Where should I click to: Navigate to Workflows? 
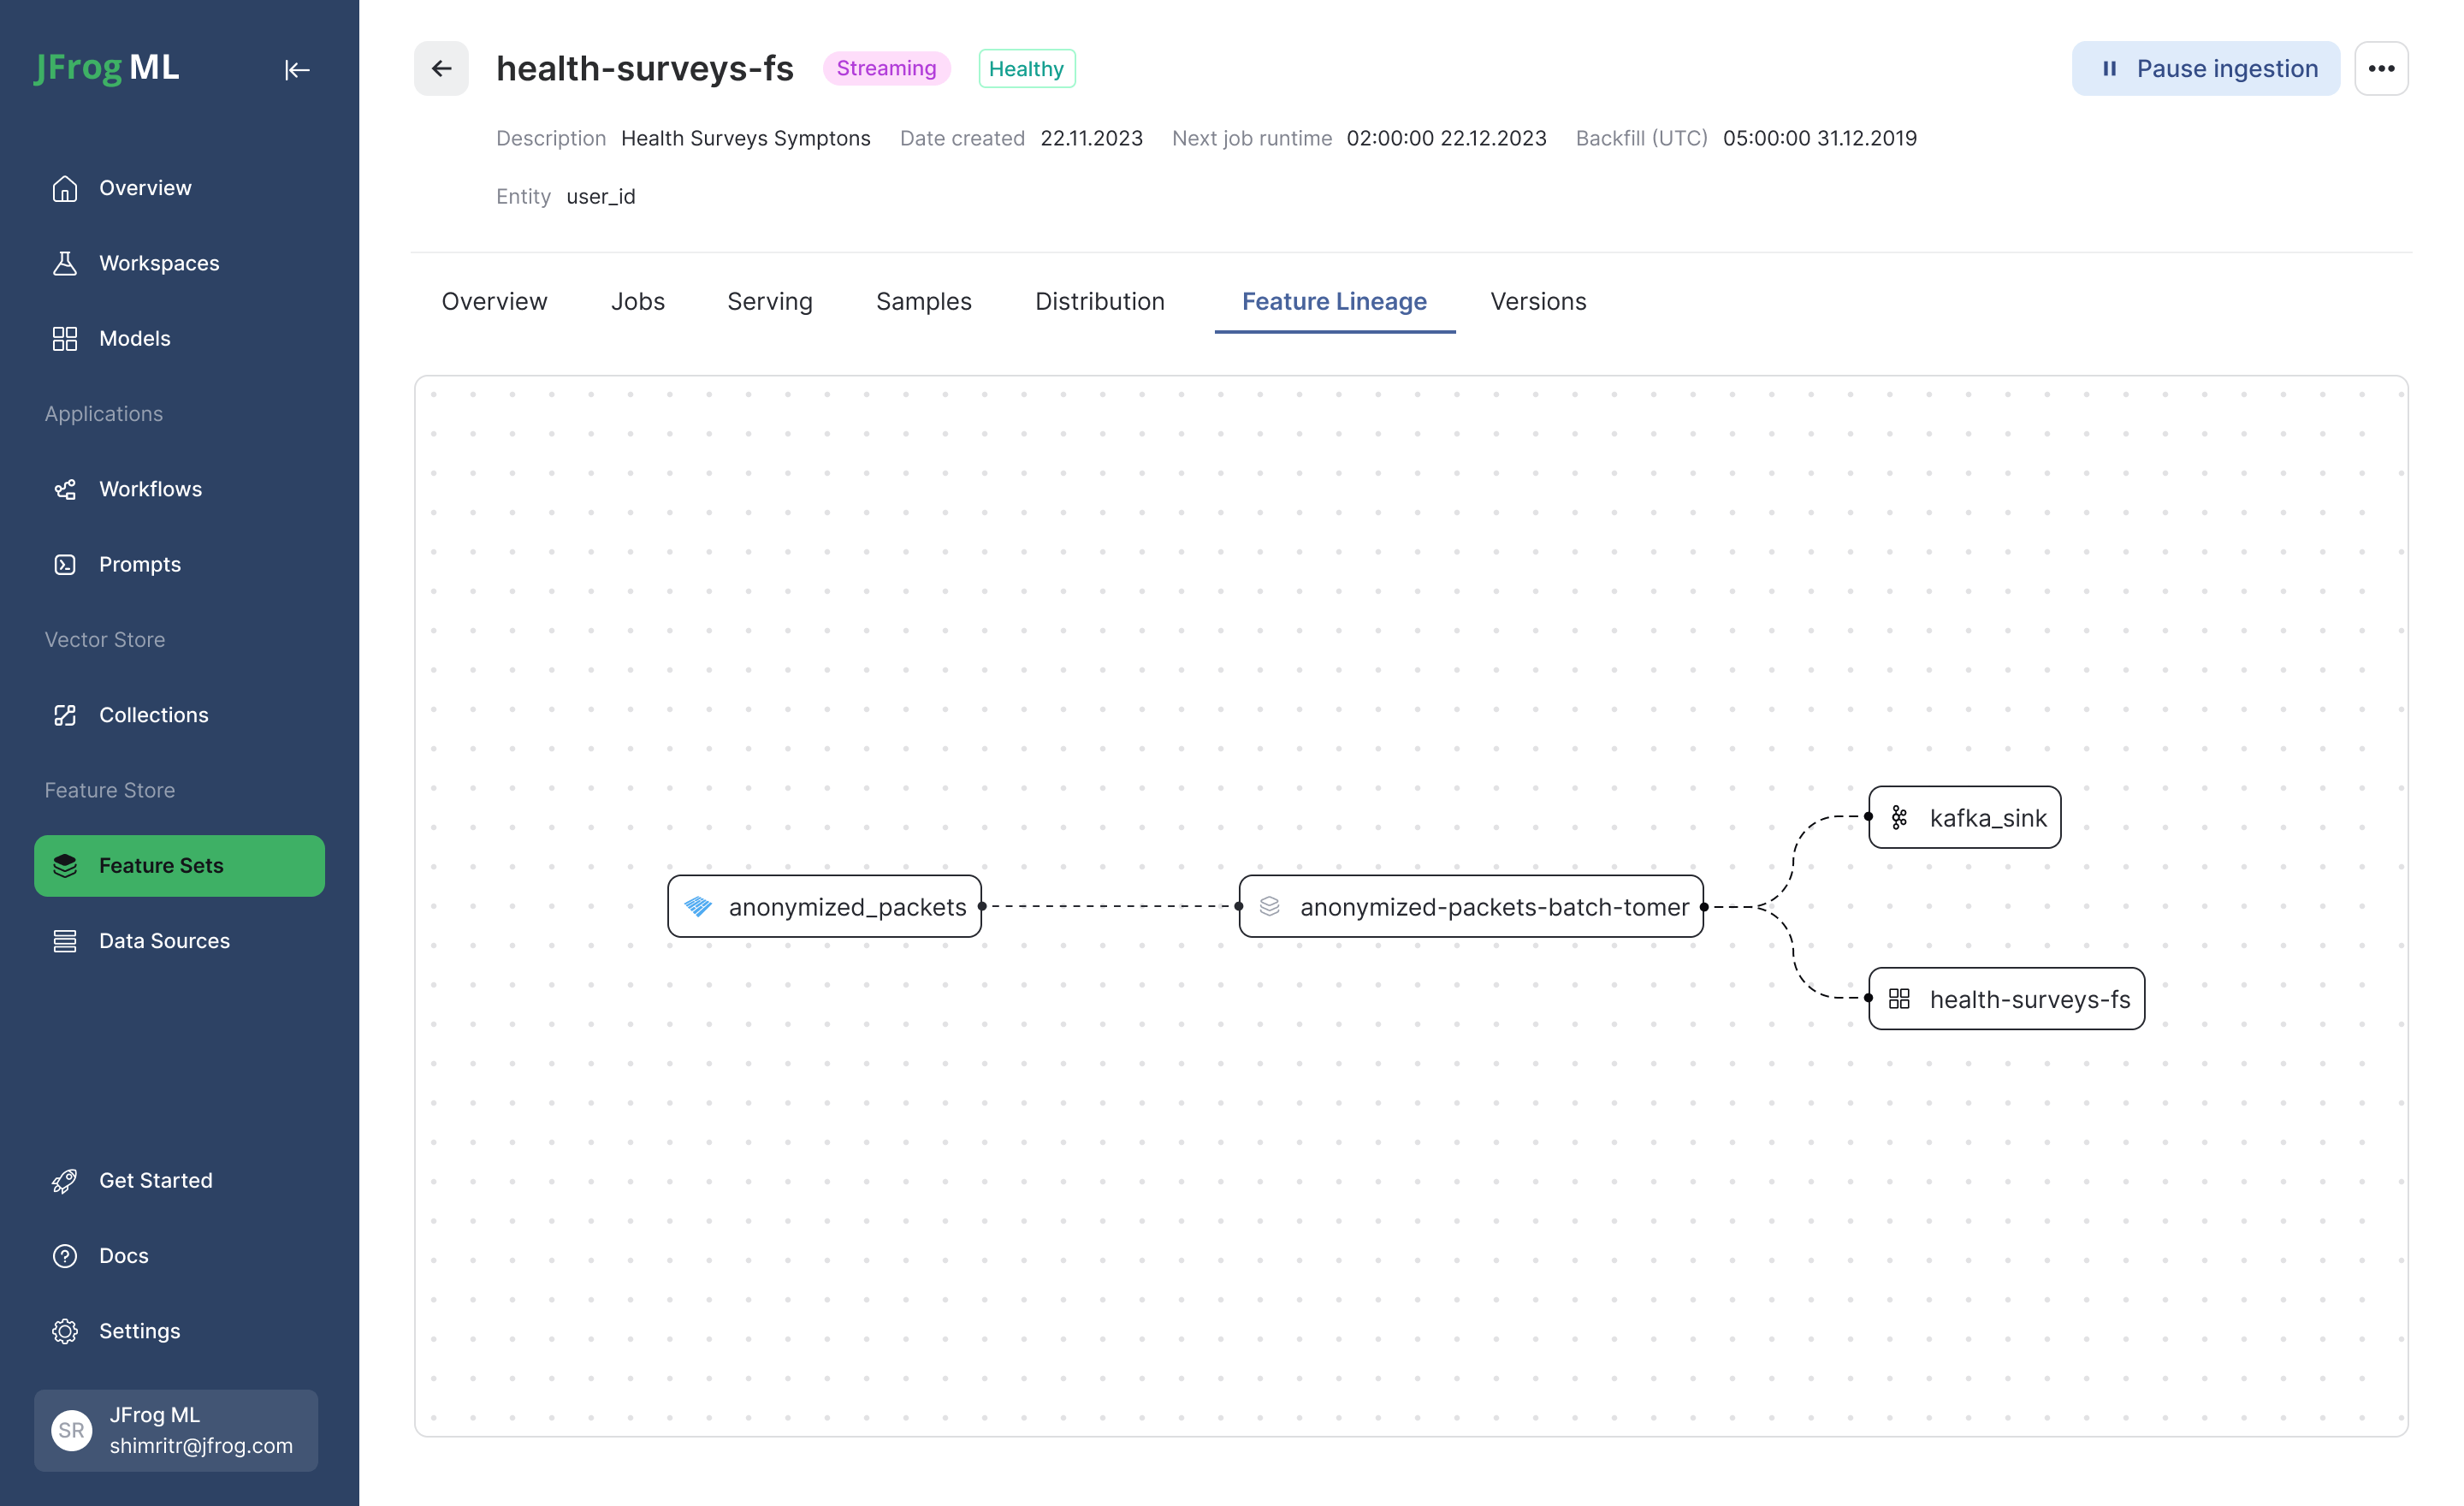point(180,489)
